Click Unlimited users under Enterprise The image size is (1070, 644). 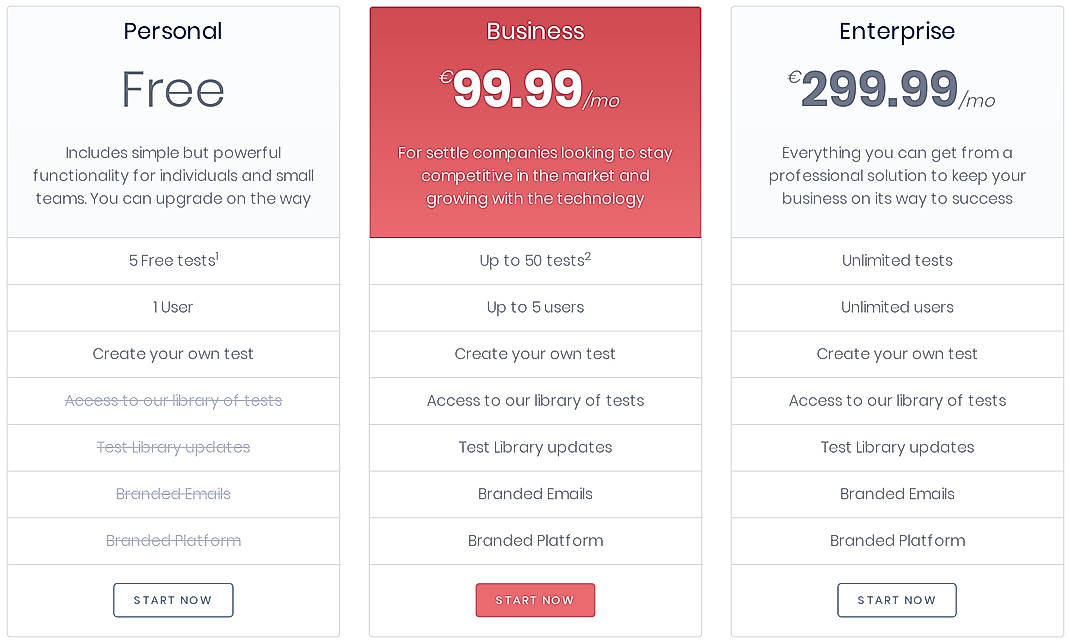coord(897,307)
